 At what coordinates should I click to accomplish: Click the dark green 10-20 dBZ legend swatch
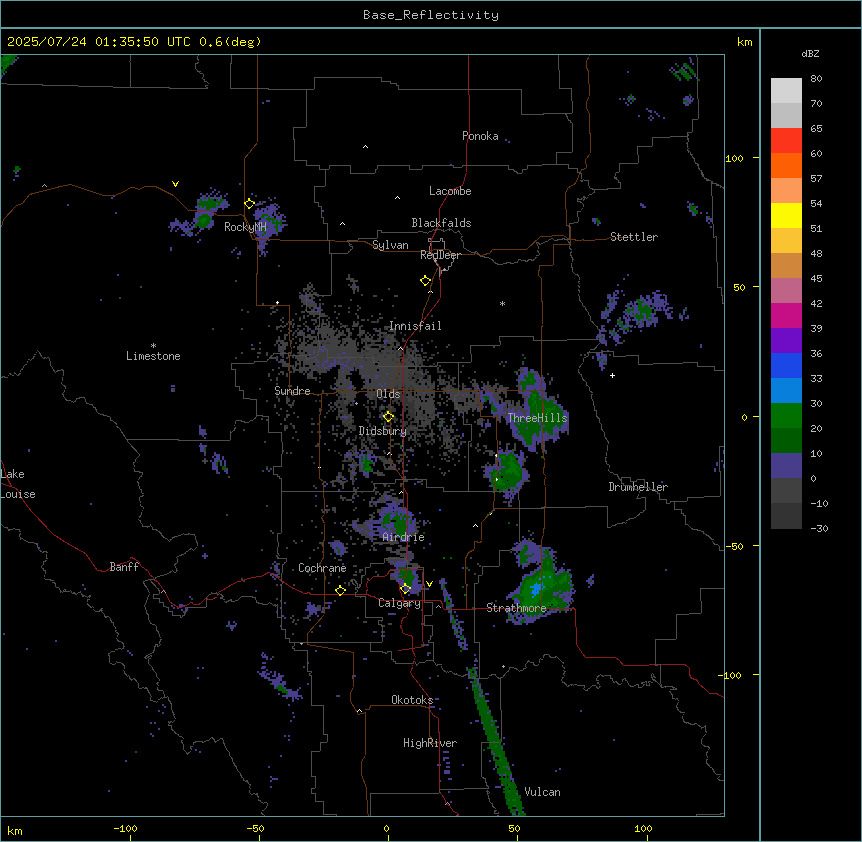(x=786, y=441)
